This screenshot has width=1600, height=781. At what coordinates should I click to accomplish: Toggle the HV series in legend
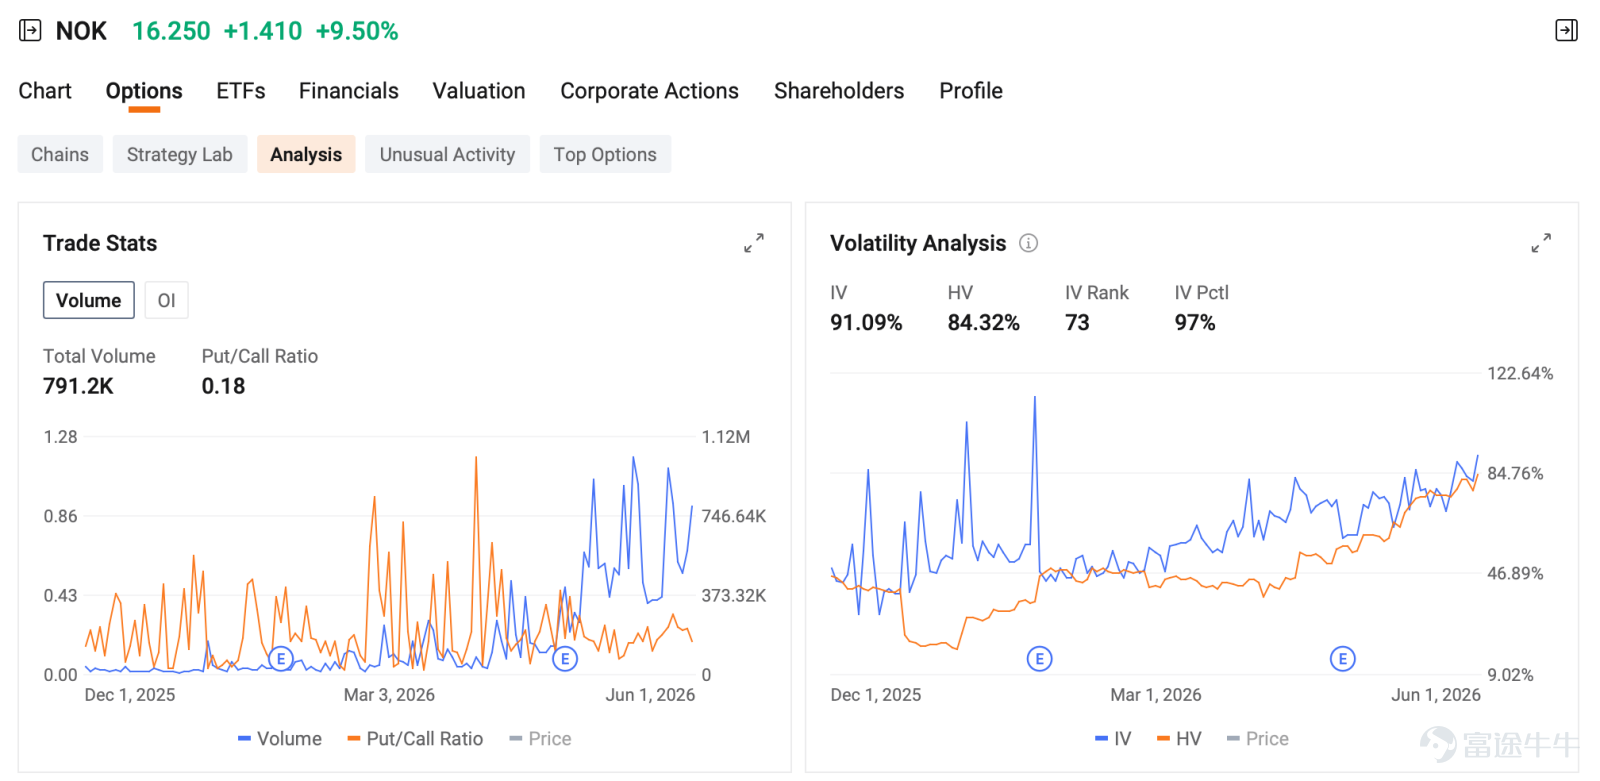1179,739
